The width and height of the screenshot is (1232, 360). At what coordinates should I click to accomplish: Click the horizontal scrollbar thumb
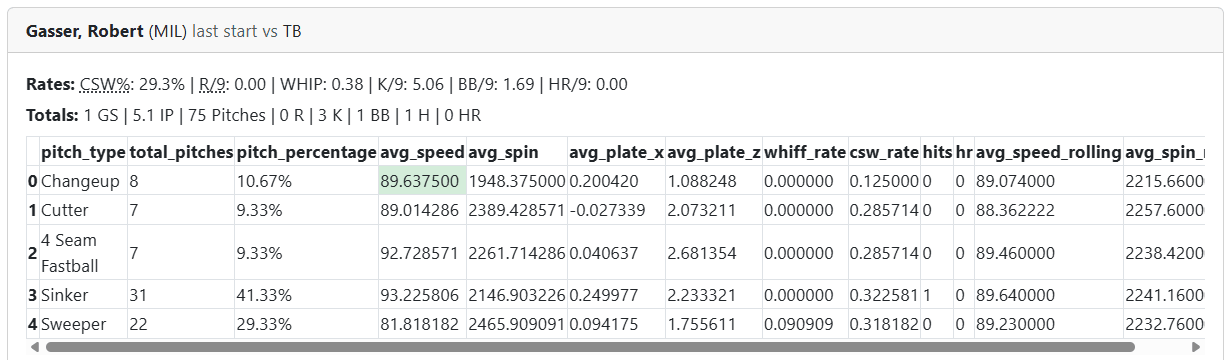click(590, 347)
